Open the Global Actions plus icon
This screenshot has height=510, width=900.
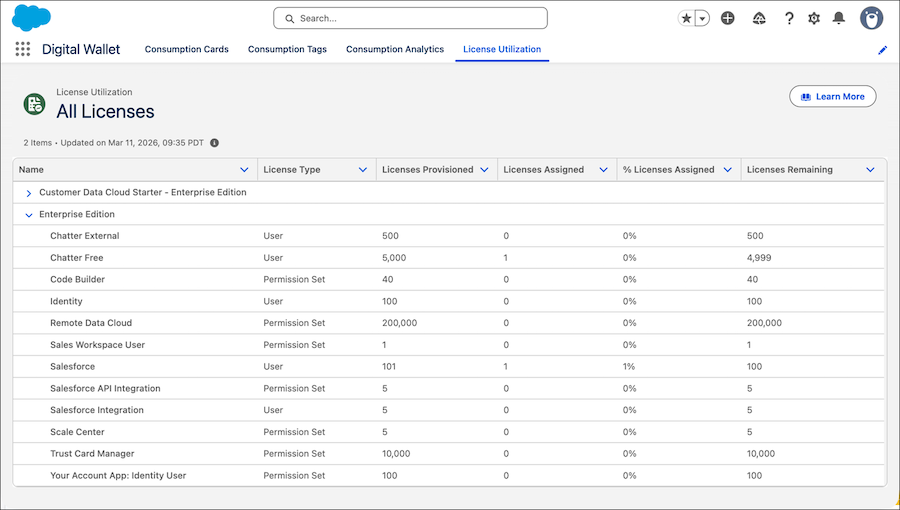pos(728,18)
